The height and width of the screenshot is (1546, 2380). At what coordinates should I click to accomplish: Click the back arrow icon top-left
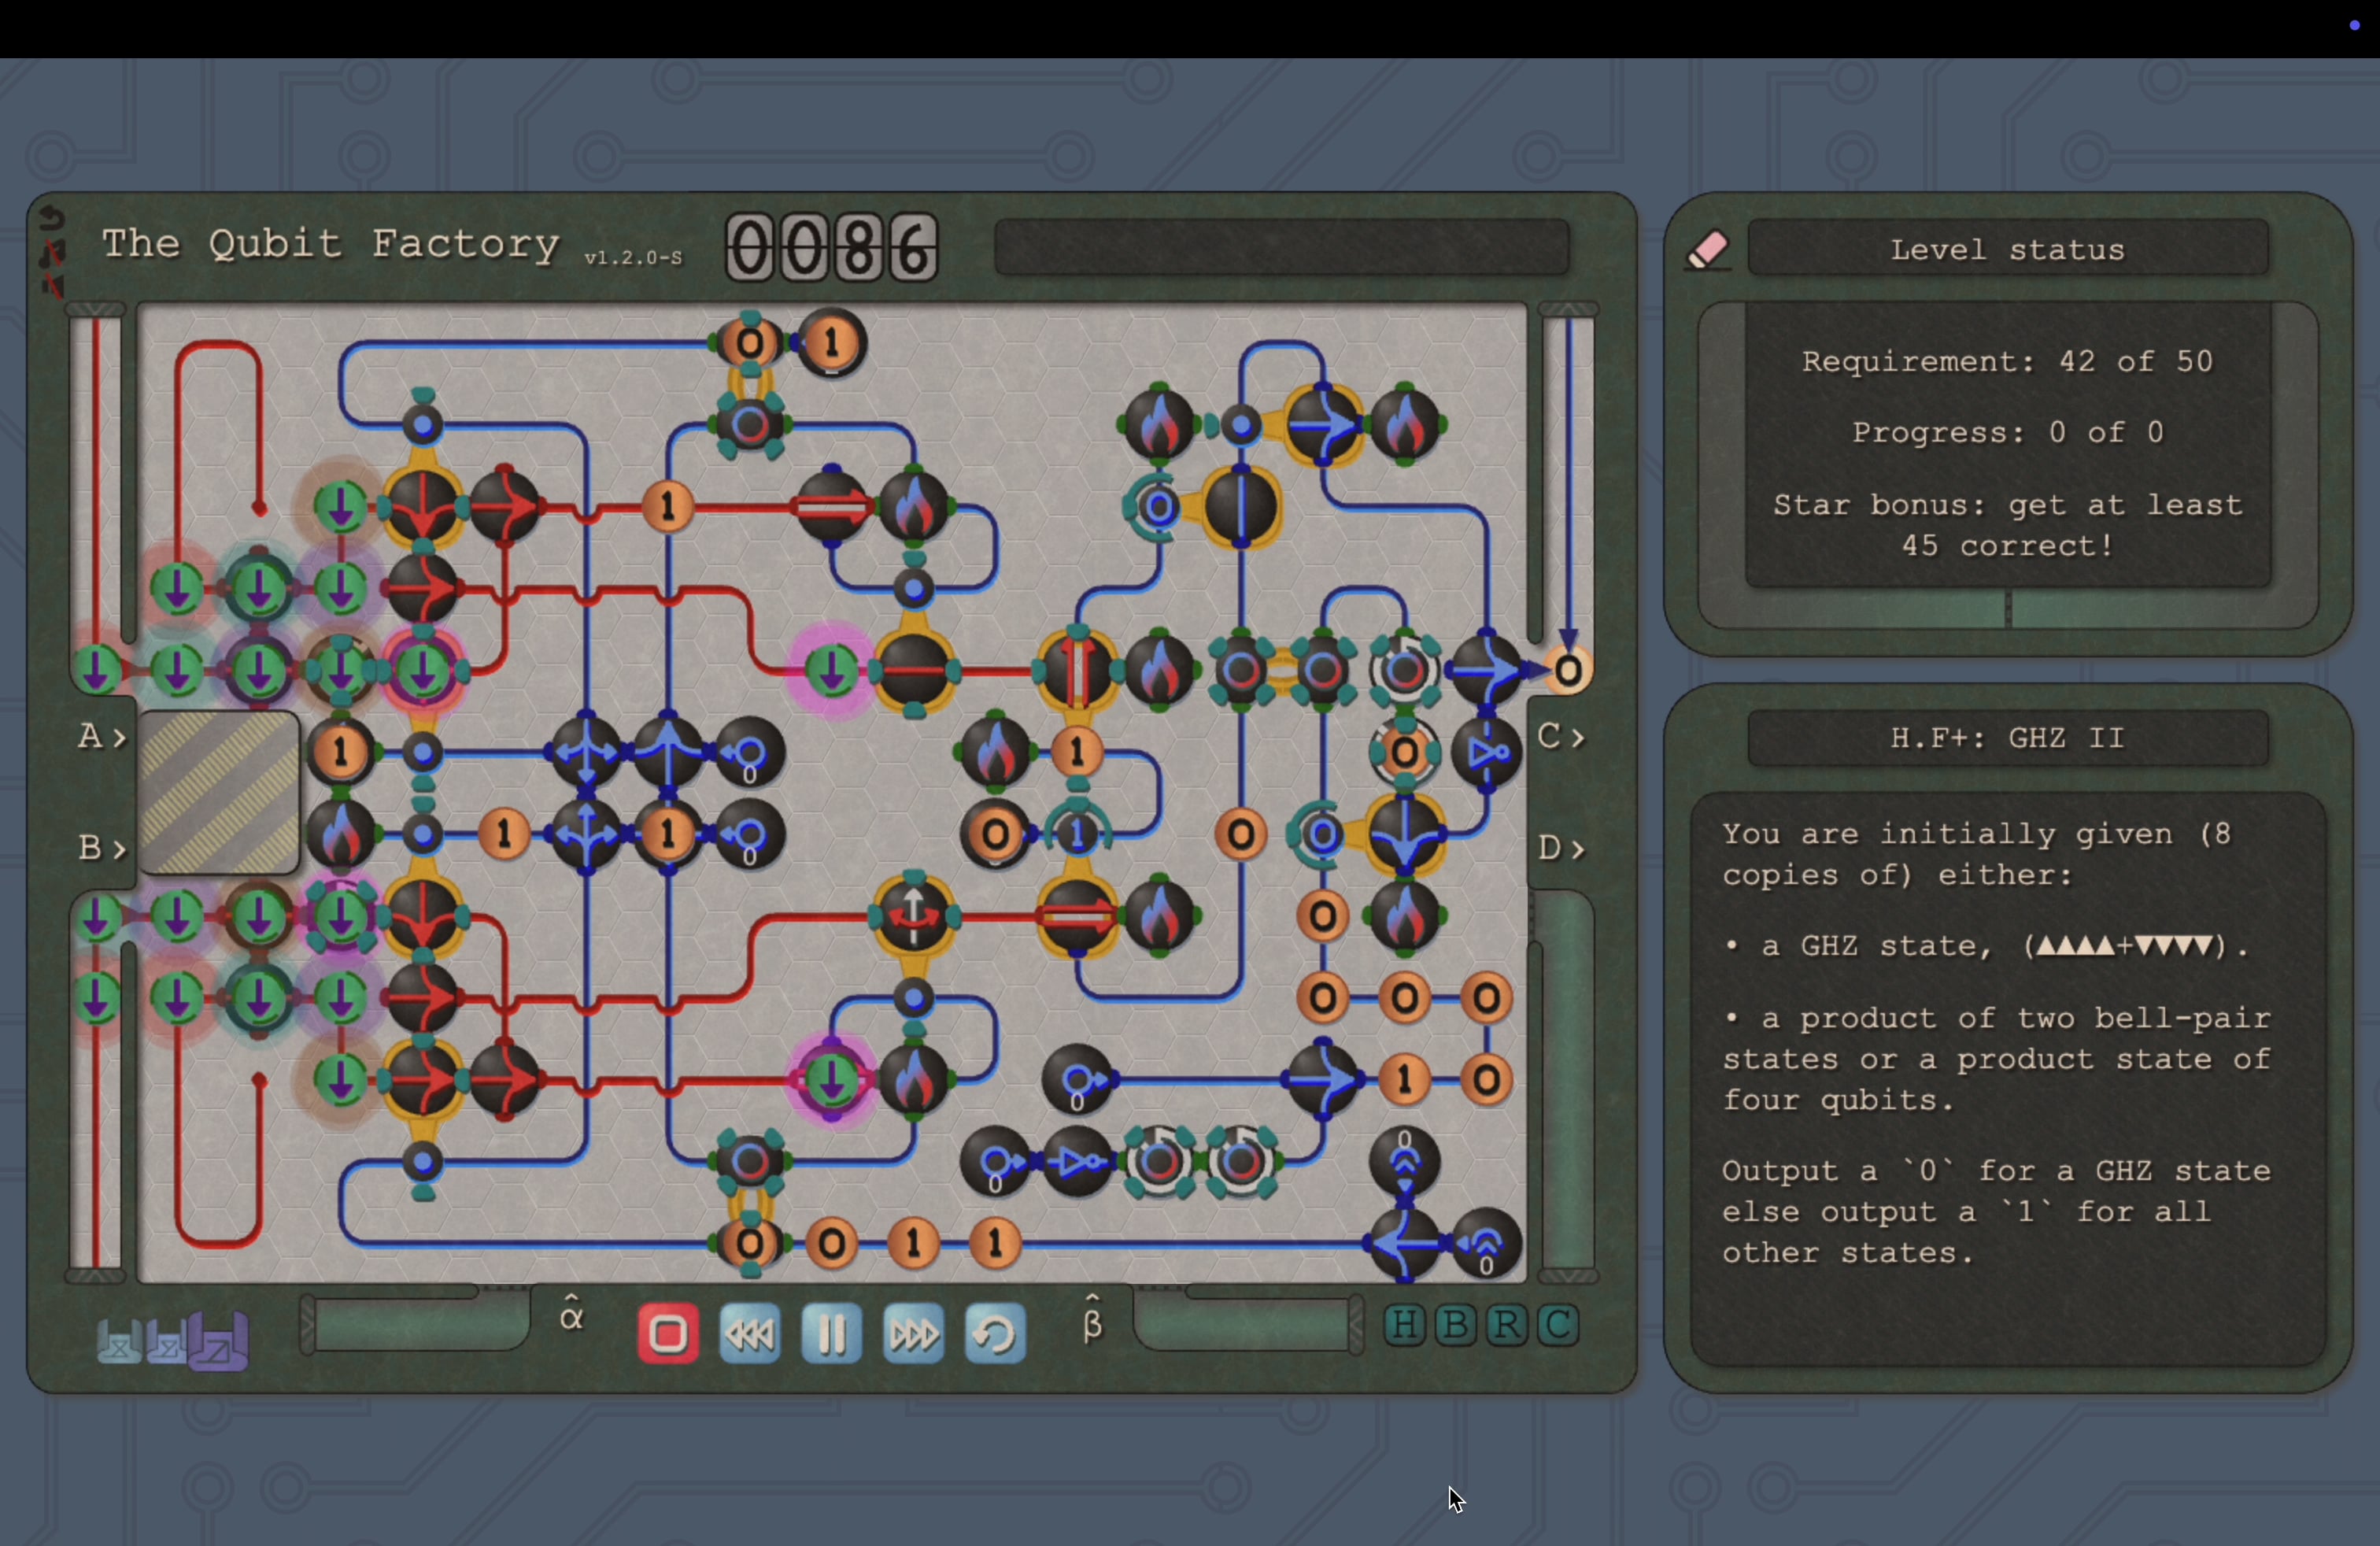52,218
